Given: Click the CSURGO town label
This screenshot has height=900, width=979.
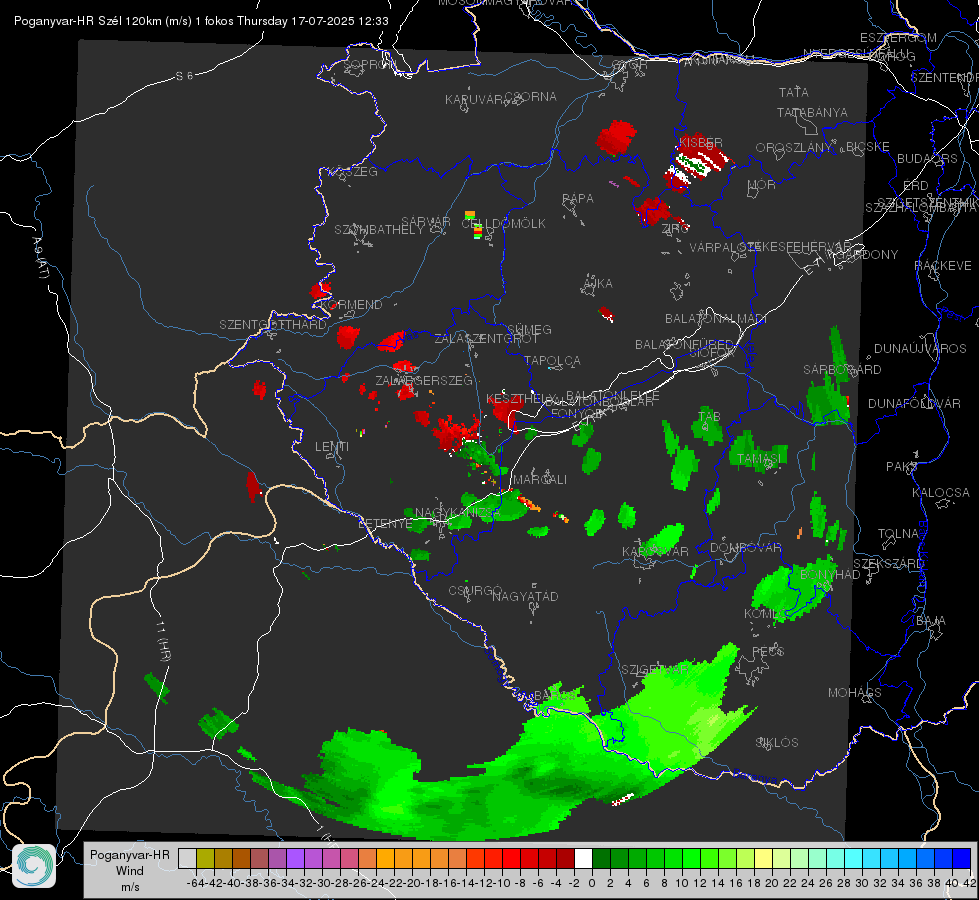Looking at the screenshot, I should tap(475, 590).
